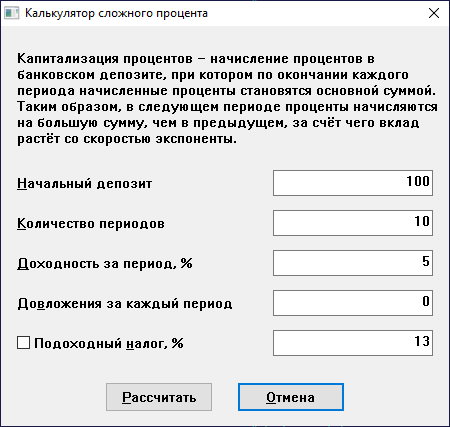Focus the Доходность за период input field
450x427 pixels.
pyautogui.click(x=353, y=263)
